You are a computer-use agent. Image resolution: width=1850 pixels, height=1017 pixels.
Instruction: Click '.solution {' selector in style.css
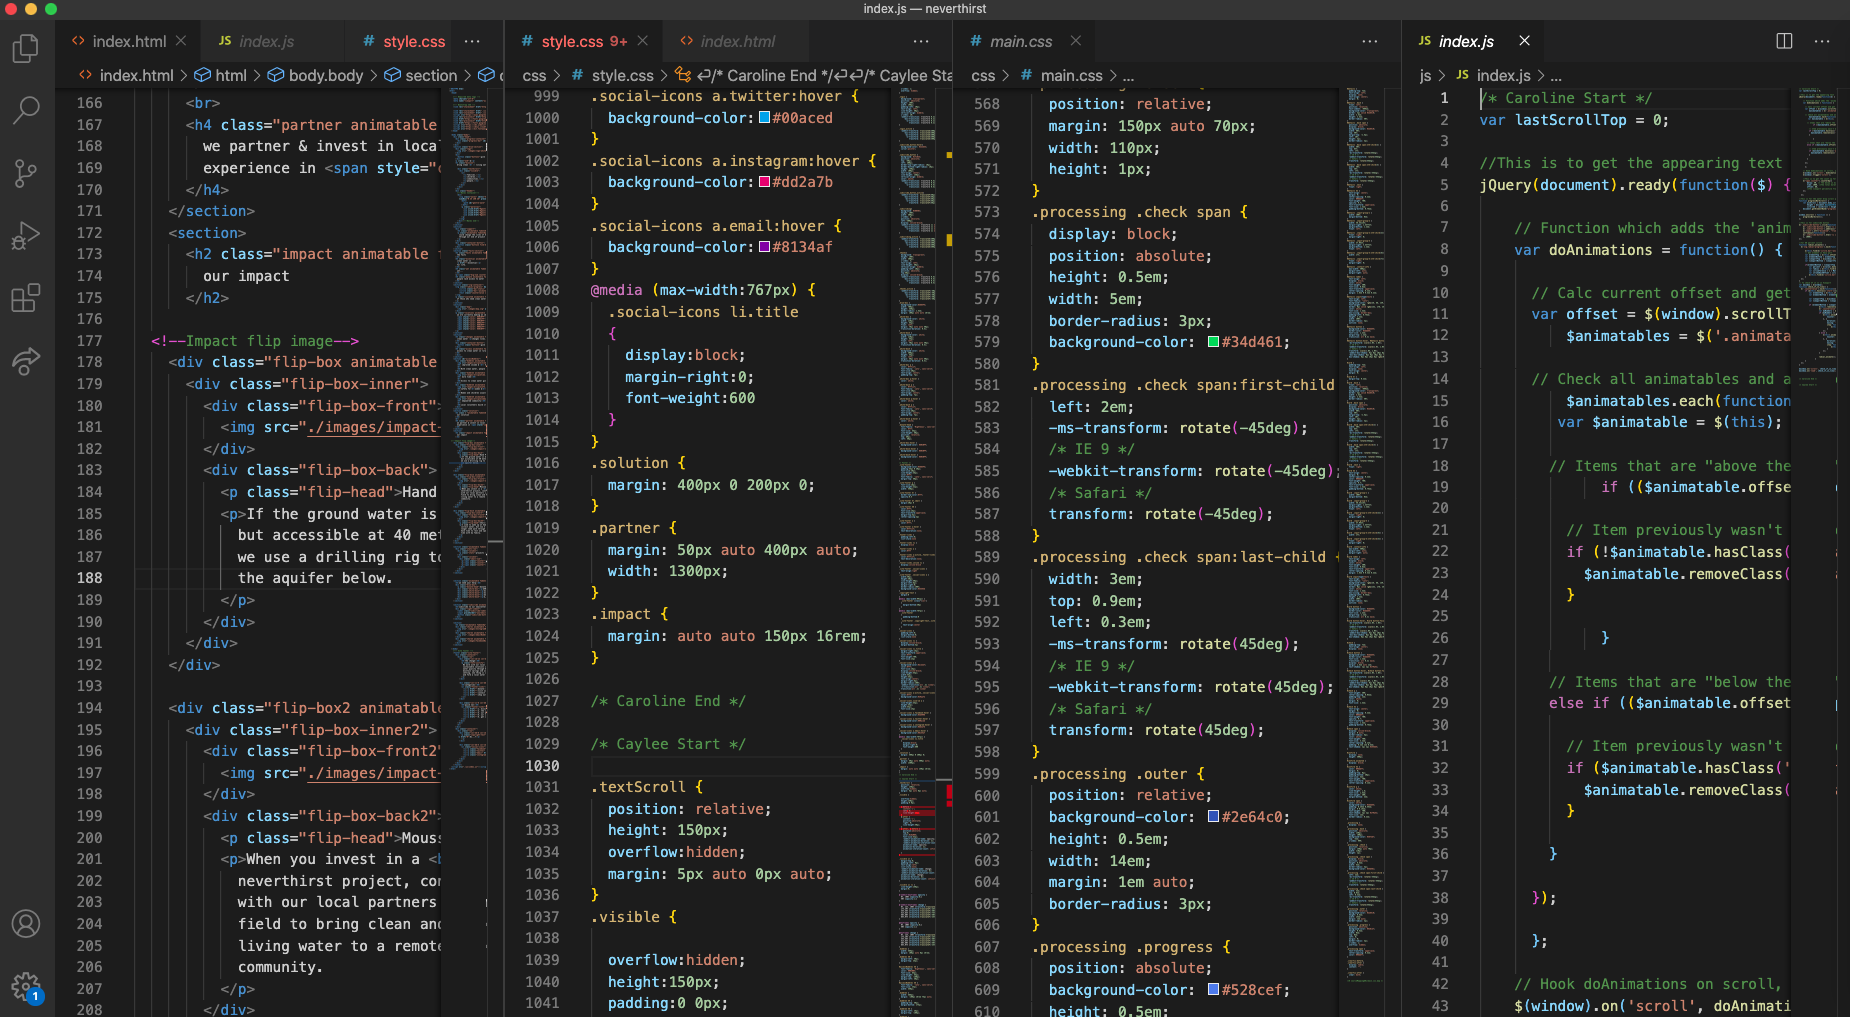tap(638, 463)
